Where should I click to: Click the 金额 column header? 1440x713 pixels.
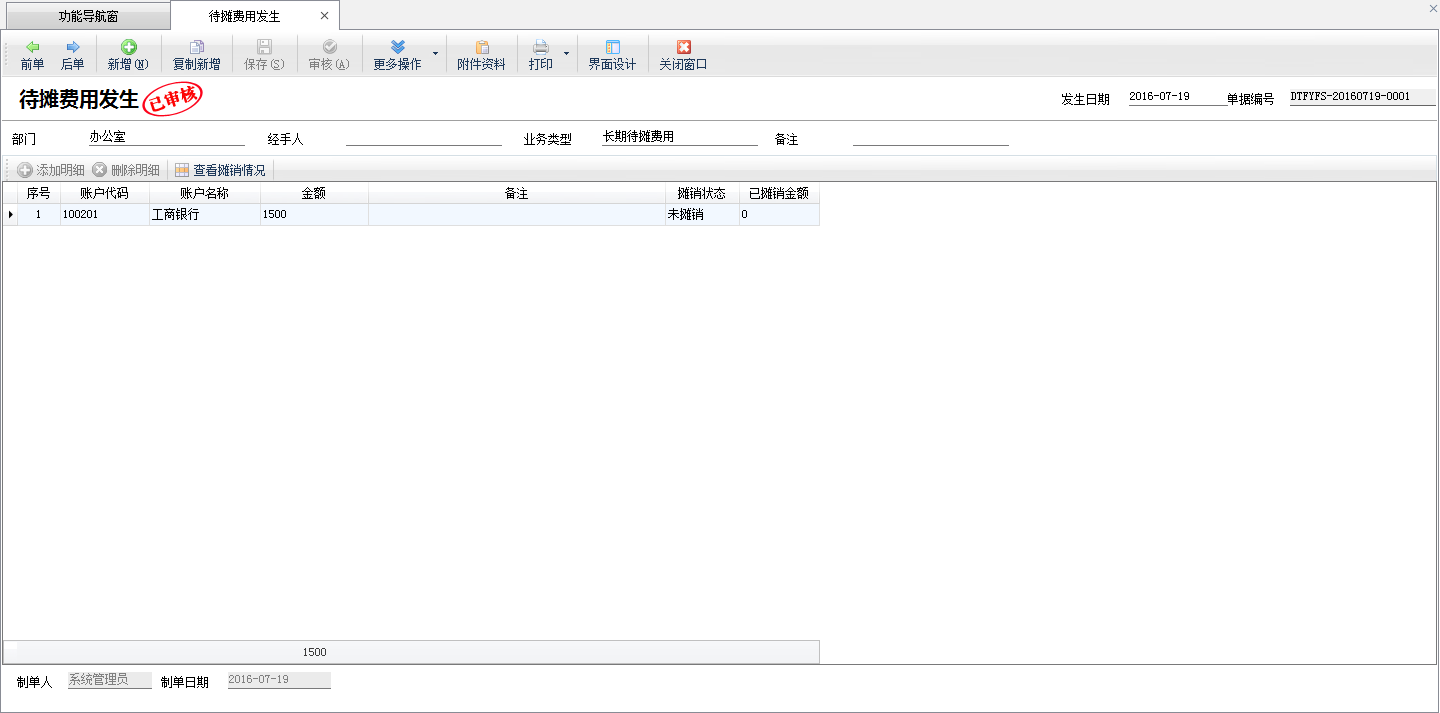(x=314, y=193)
